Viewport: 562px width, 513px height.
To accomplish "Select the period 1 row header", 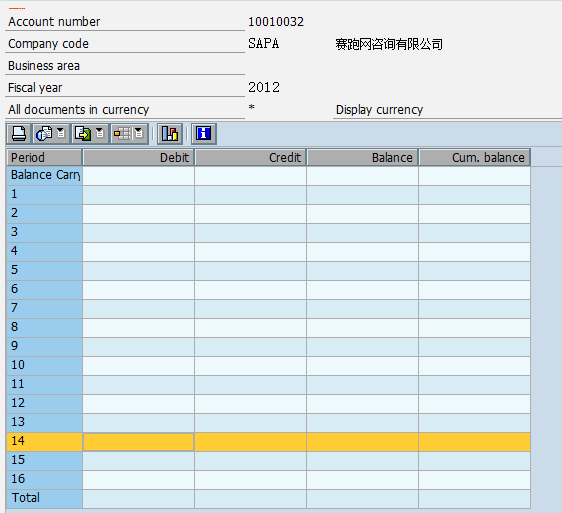I will pos(44,194).
